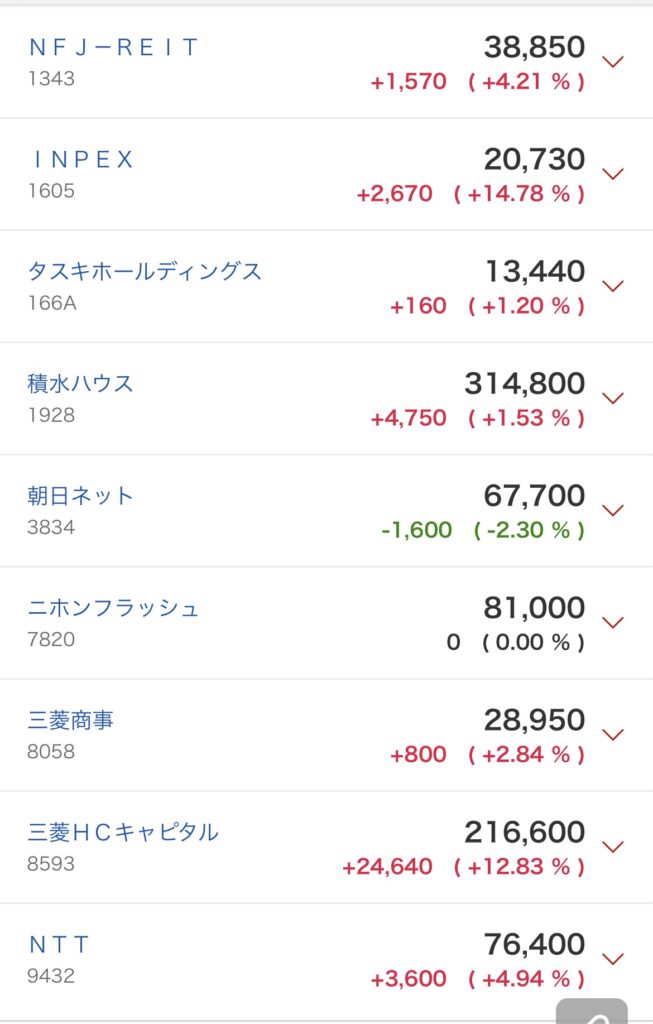Screen dimensions: 653x1024
Task: Open the INPEX stock link
Action: 83,159
